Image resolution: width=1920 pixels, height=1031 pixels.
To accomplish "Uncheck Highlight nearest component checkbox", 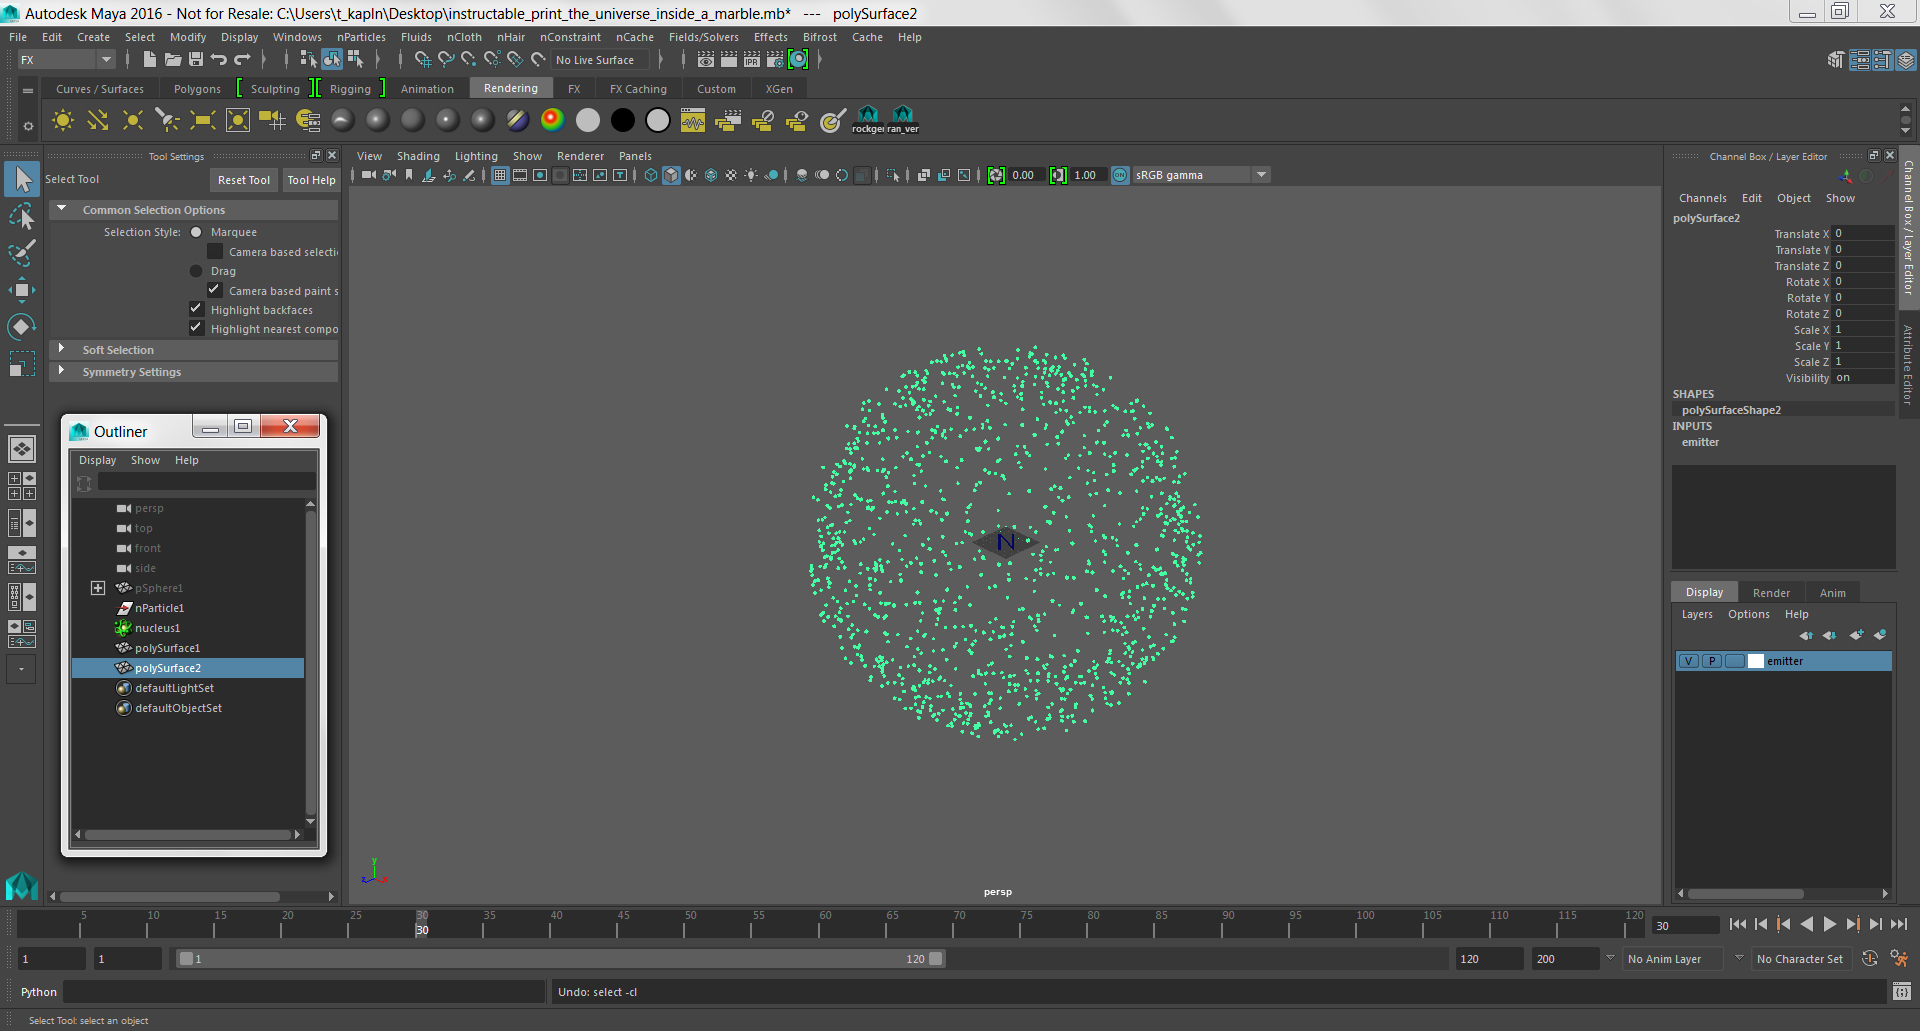I will pyautogui.click(x=197, y=328).
